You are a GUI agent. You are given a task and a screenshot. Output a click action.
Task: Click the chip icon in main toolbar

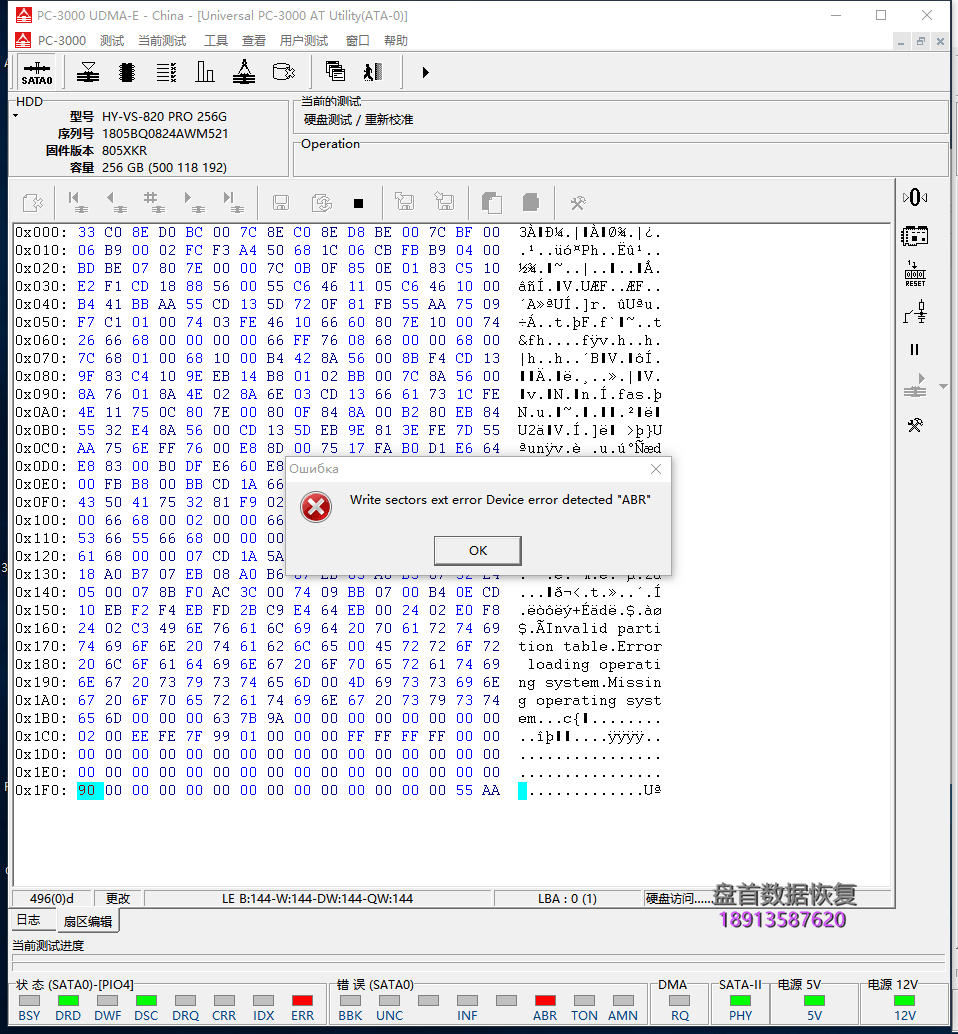tap(127, 72)
